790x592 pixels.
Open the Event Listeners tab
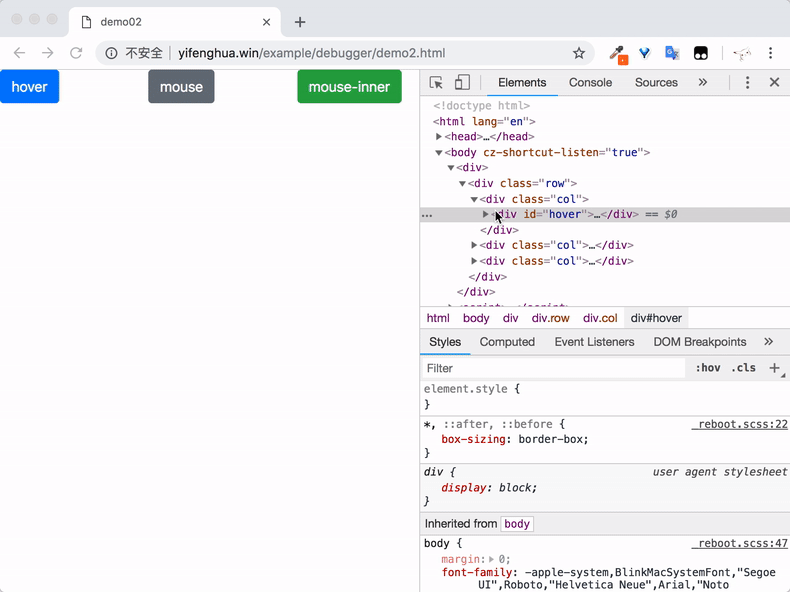(x=595, y=342)
